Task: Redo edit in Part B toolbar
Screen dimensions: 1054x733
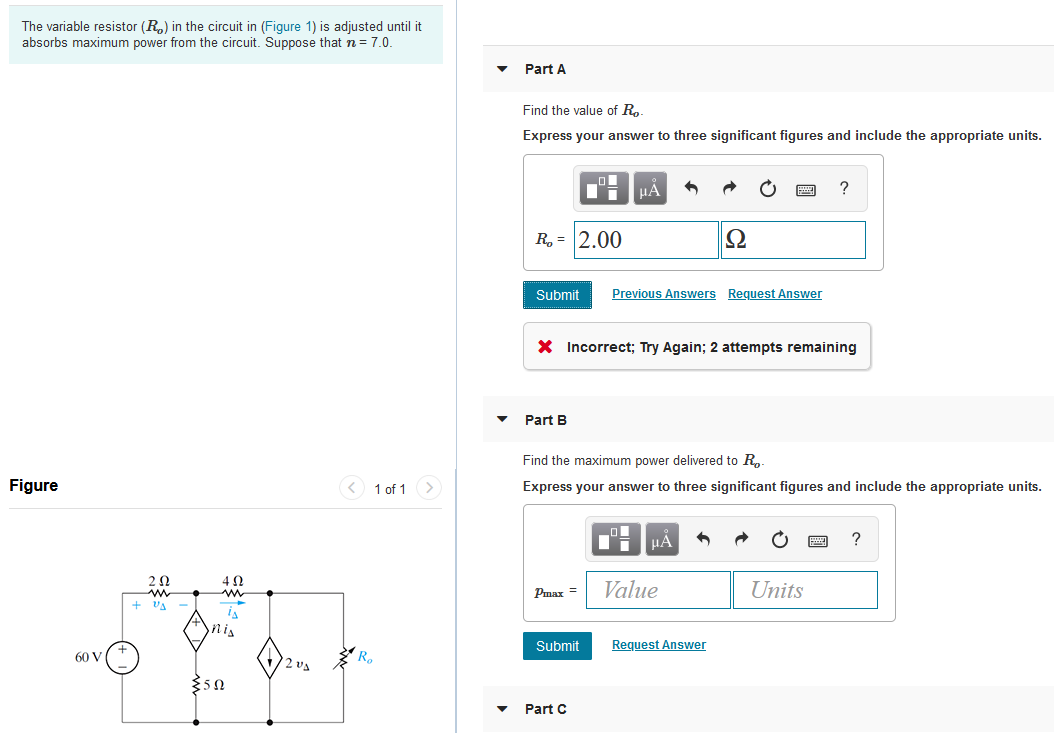Action: [740, 540]
